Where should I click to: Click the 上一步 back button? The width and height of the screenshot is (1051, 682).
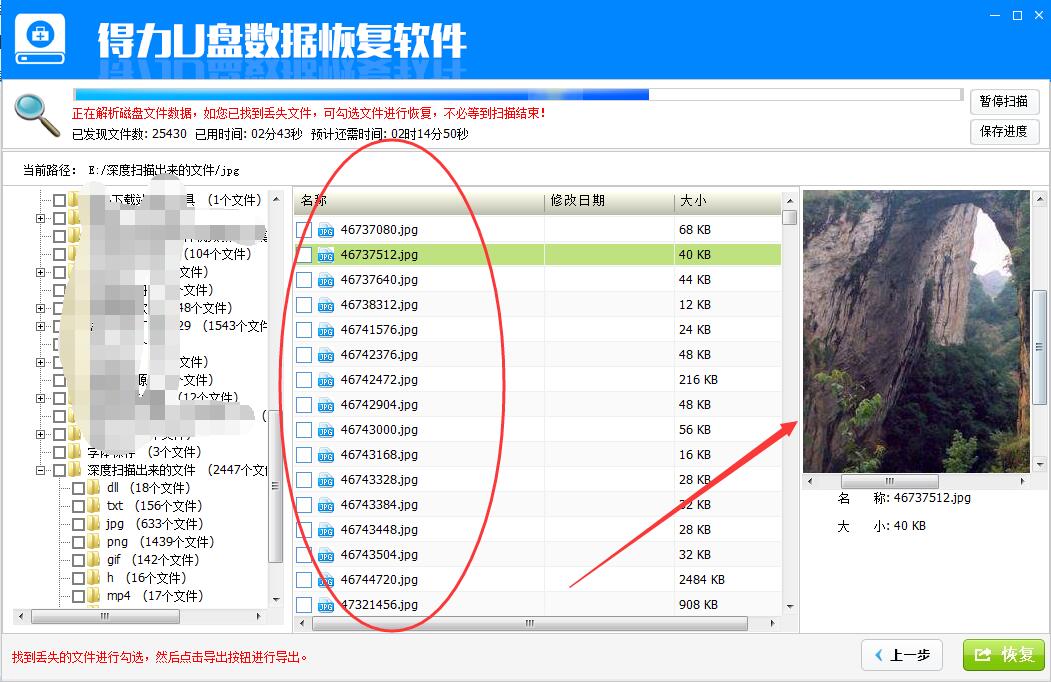902,655
